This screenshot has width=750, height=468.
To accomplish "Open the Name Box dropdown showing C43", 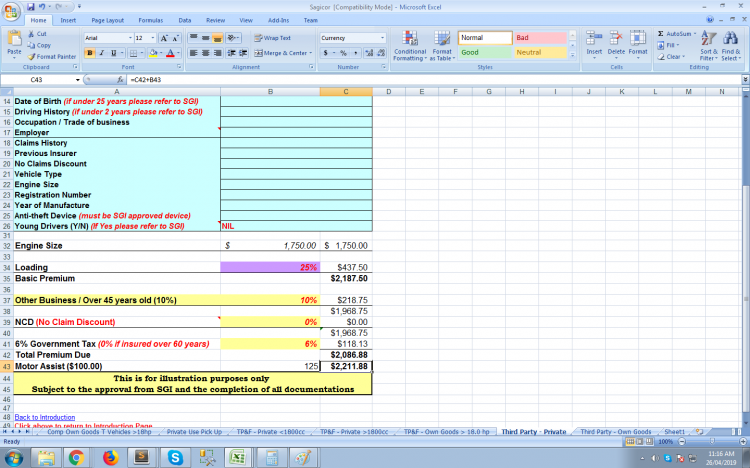I will [x=73, y=79].
